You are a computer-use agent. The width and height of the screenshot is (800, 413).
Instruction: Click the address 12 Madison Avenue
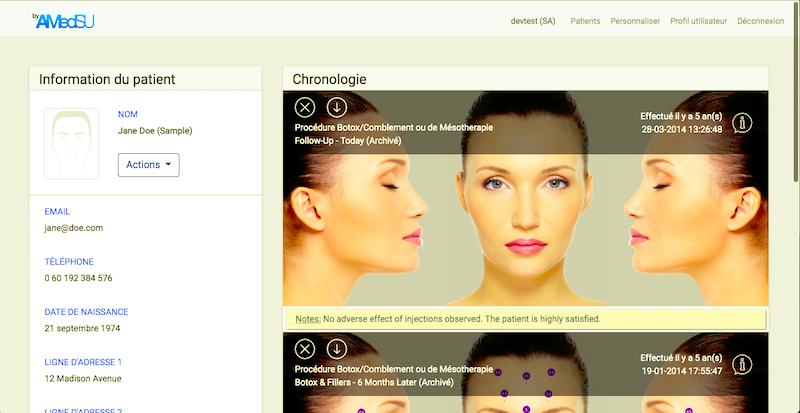[x=83, y=379]
